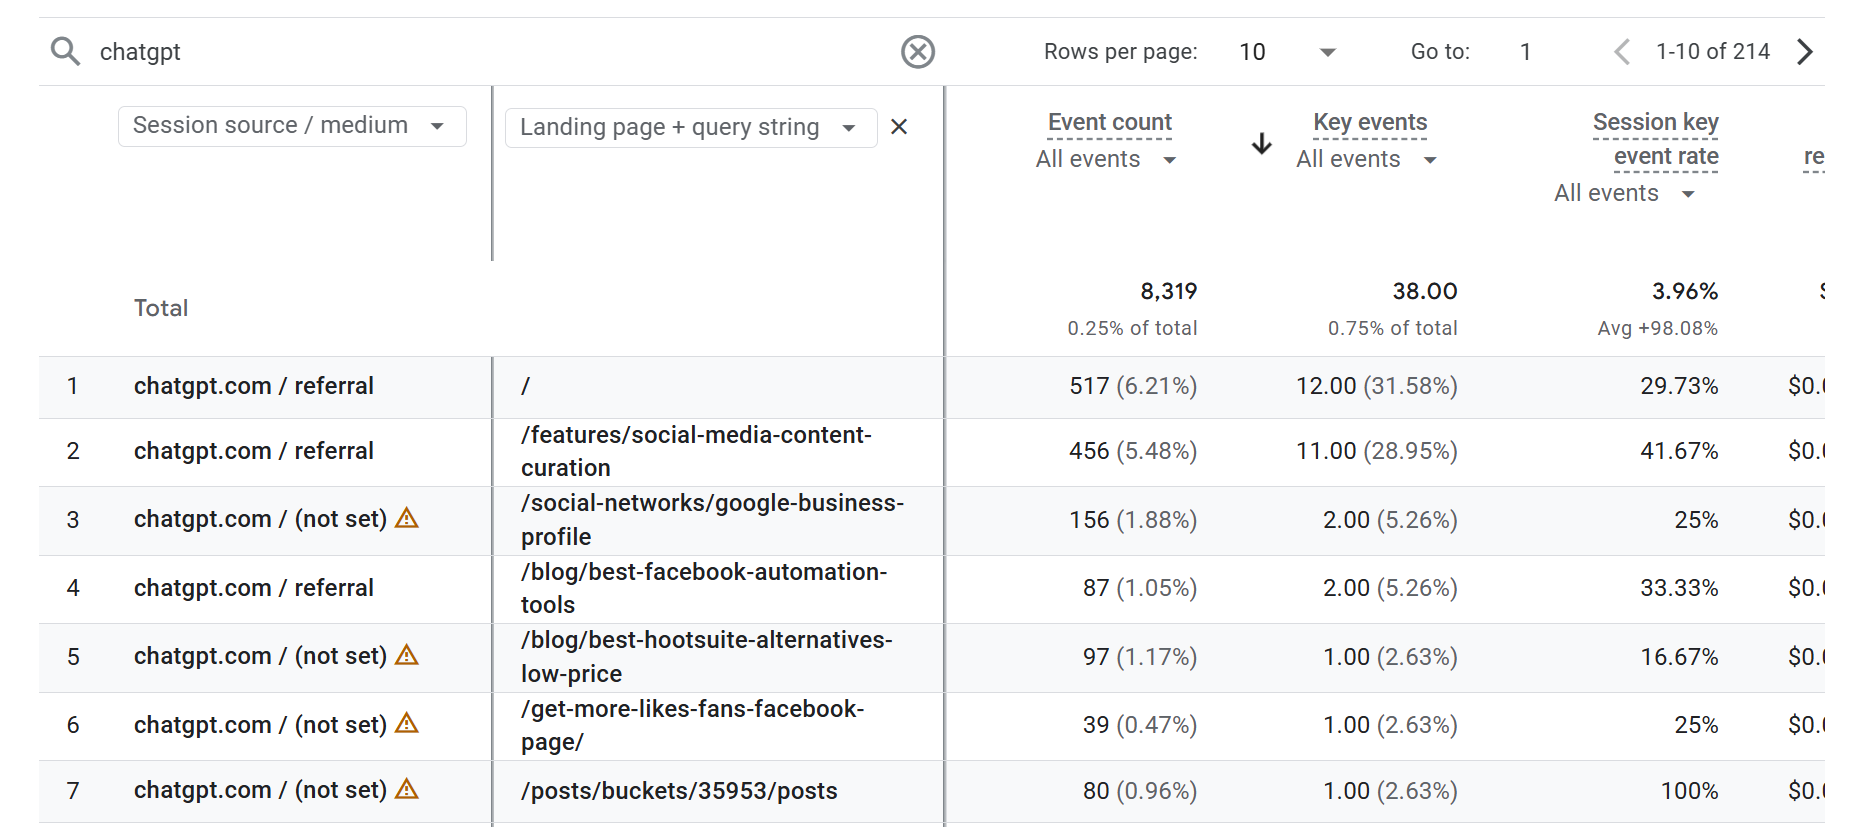The image size is (1871, 827).
Task: Click the descending sort arrow for Key events
Action: tap(1262, 143)
